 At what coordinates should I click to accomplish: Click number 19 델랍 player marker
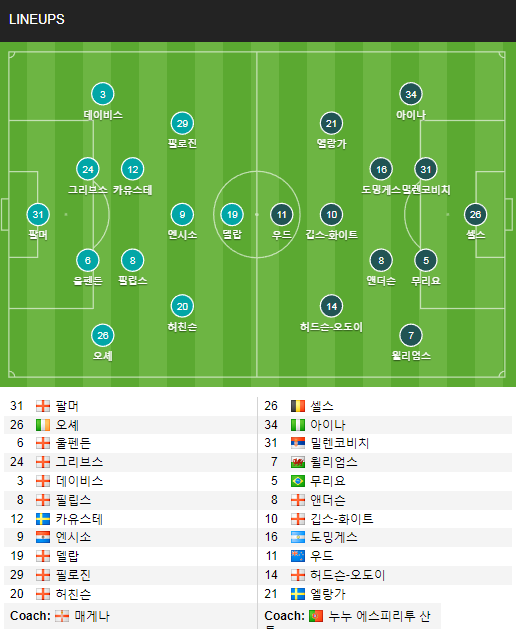coord(232,215)
